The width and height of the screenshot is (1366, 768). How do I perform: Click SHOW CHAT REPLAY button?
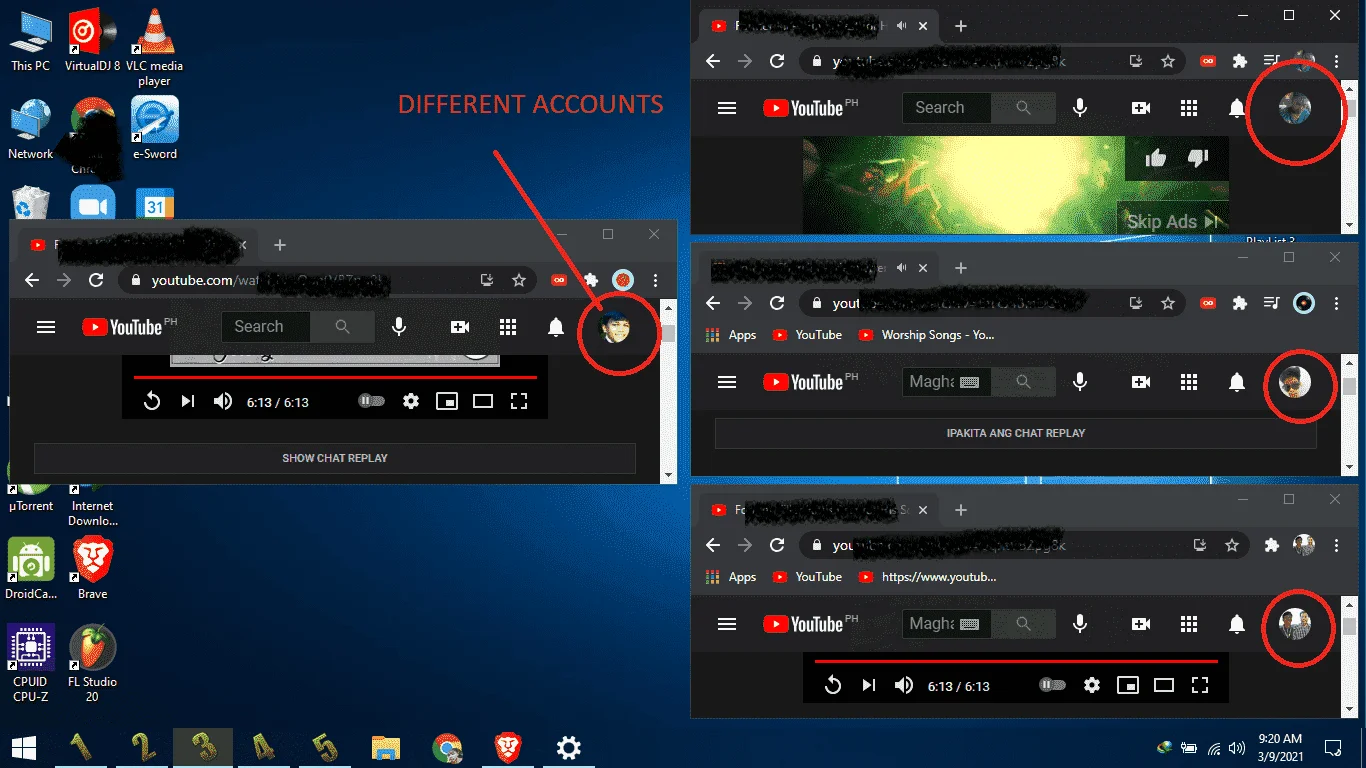[335, 458]
